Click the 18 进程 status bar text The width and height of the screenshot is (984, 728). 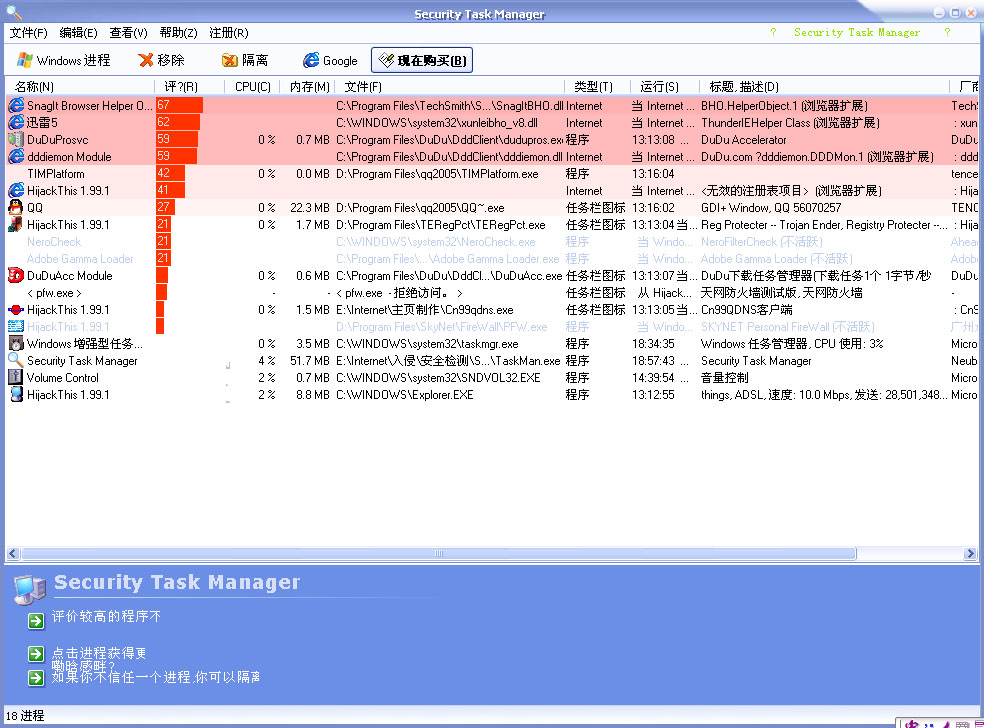[x=25, y=715]
